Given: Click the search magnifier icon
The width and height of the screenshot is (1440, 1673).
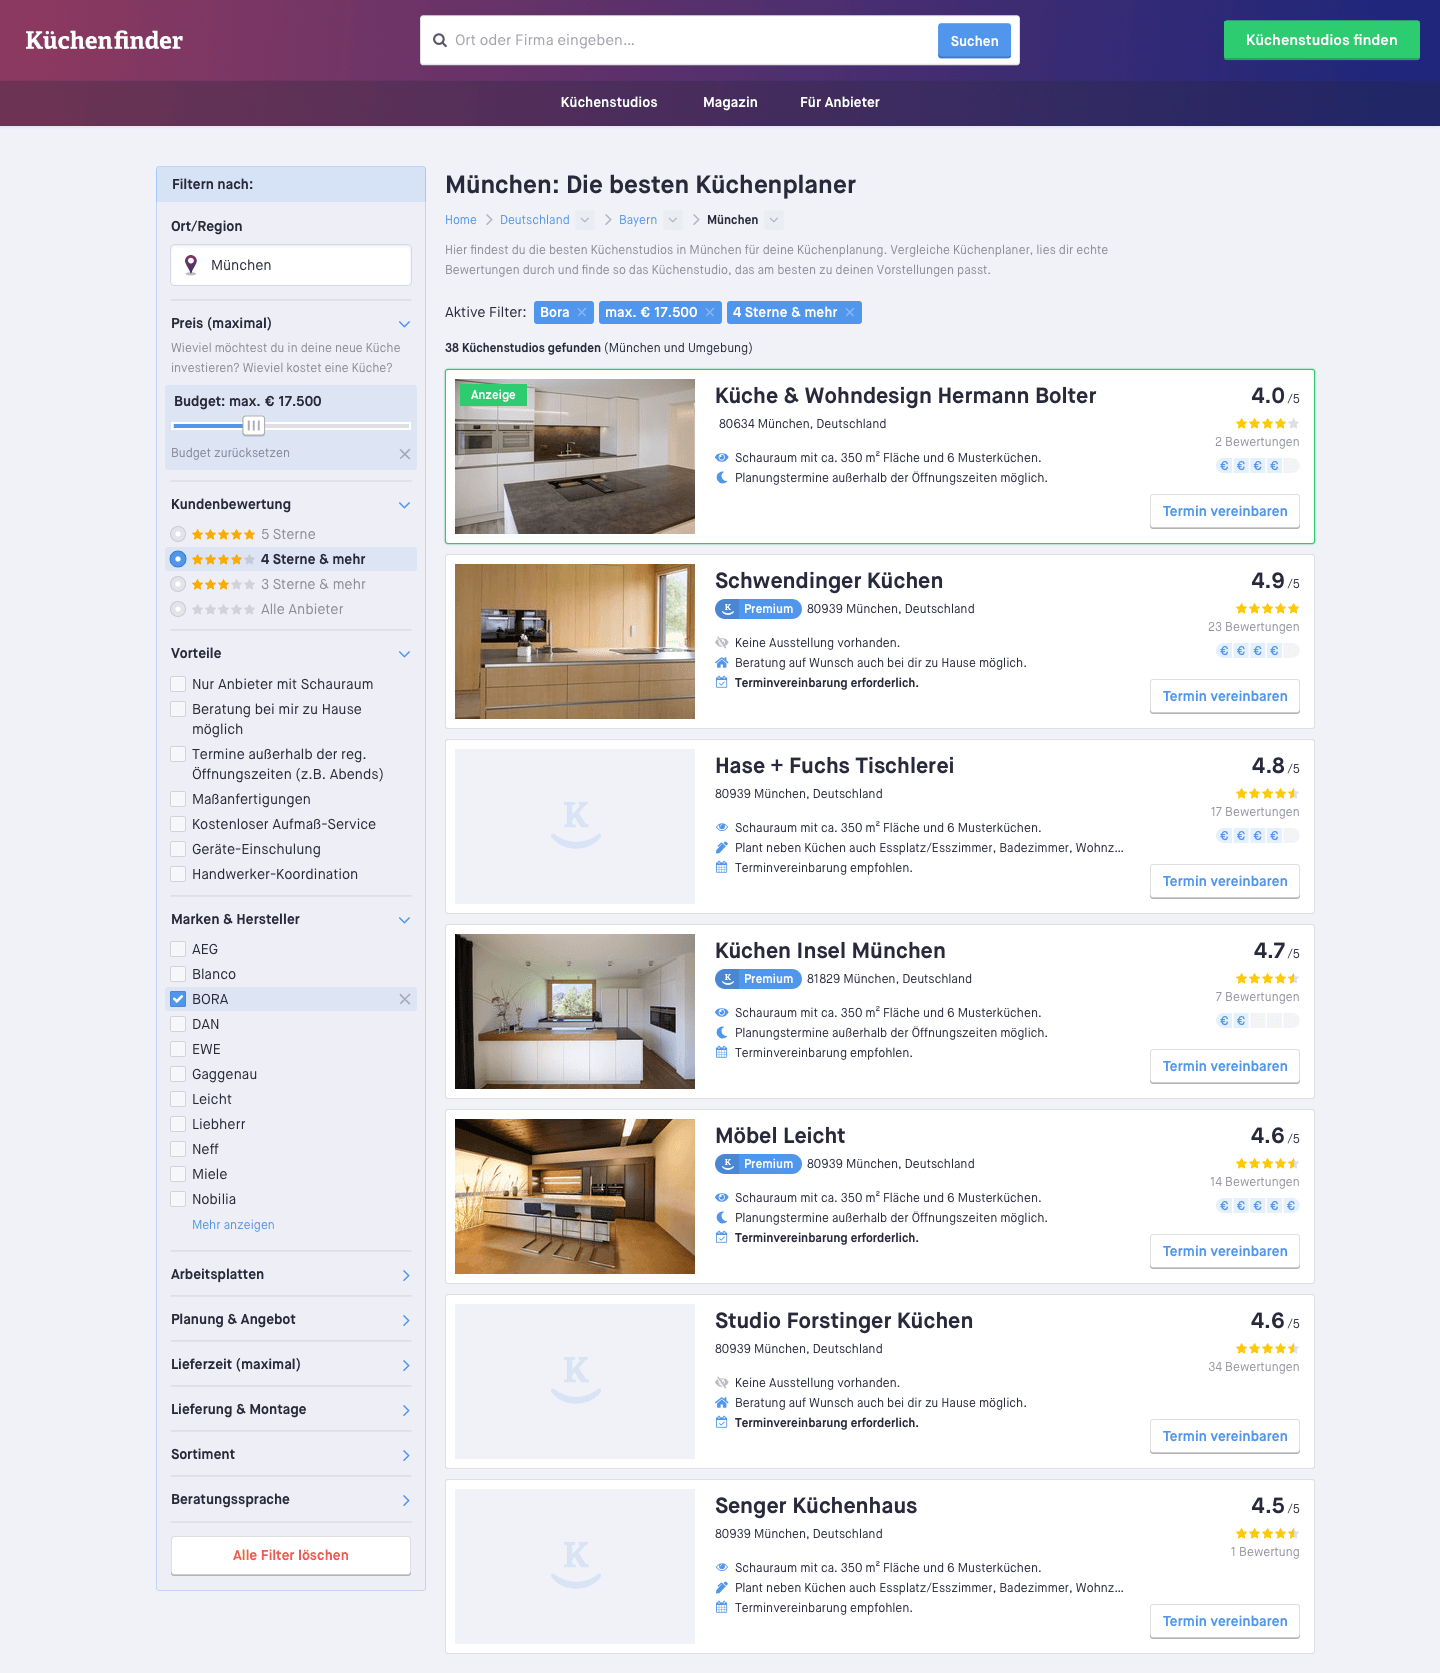Looking at the screenshot, I should (439, 41).
